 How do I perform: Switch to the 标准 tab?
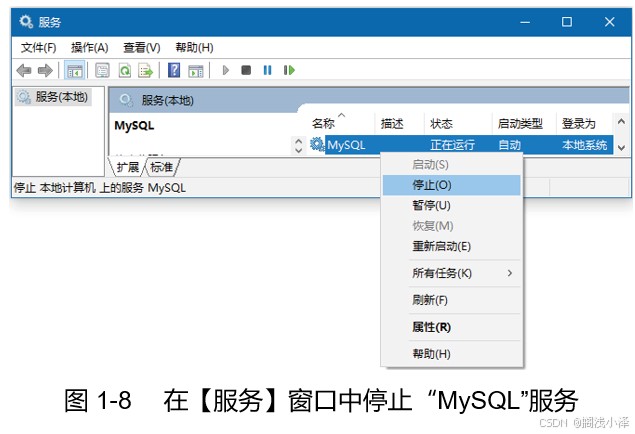click(x=162, y=167)
